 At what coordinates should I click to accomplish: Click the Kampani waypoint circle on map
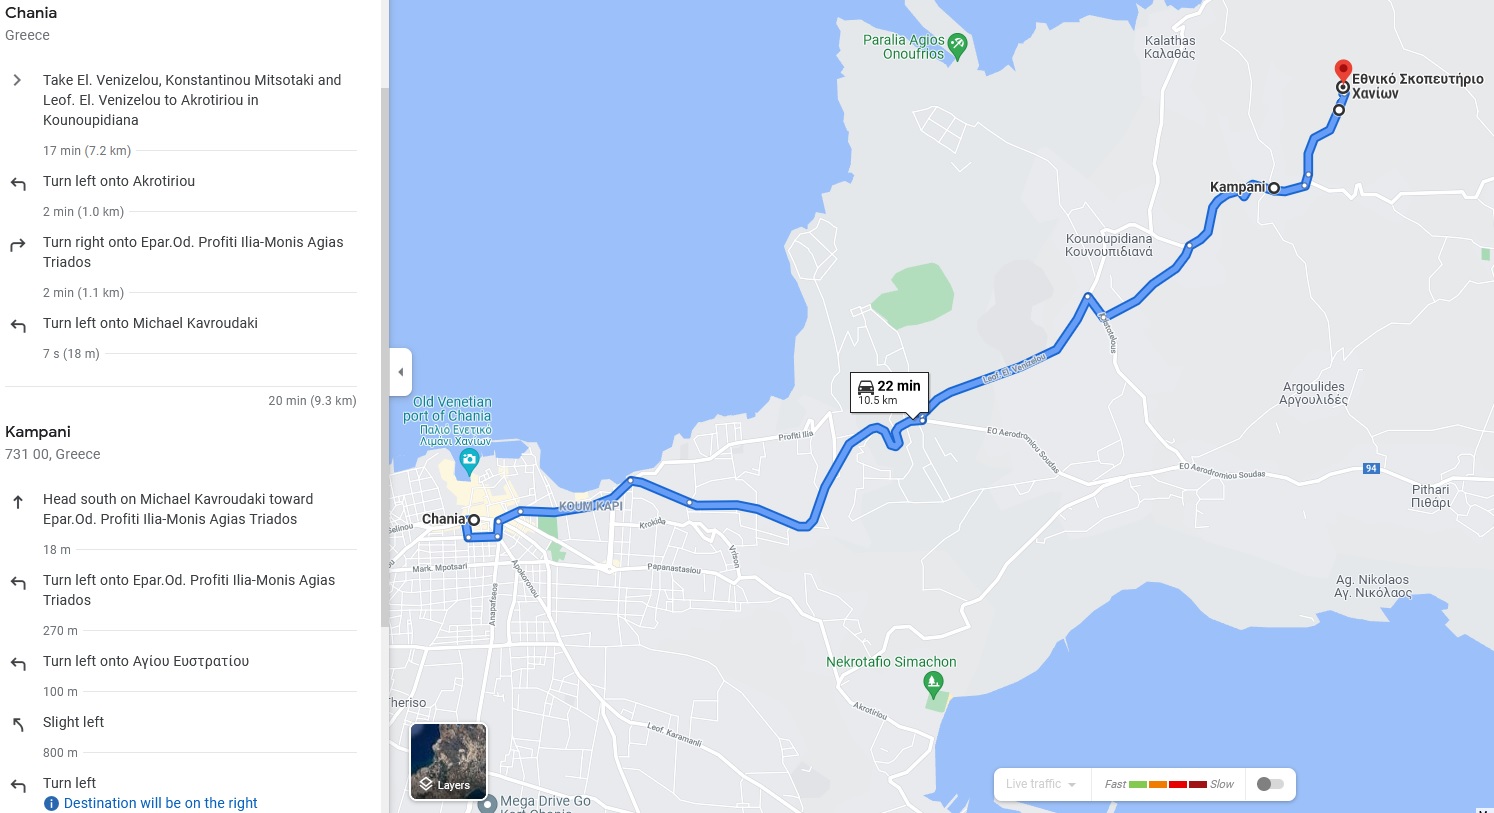1274,188
